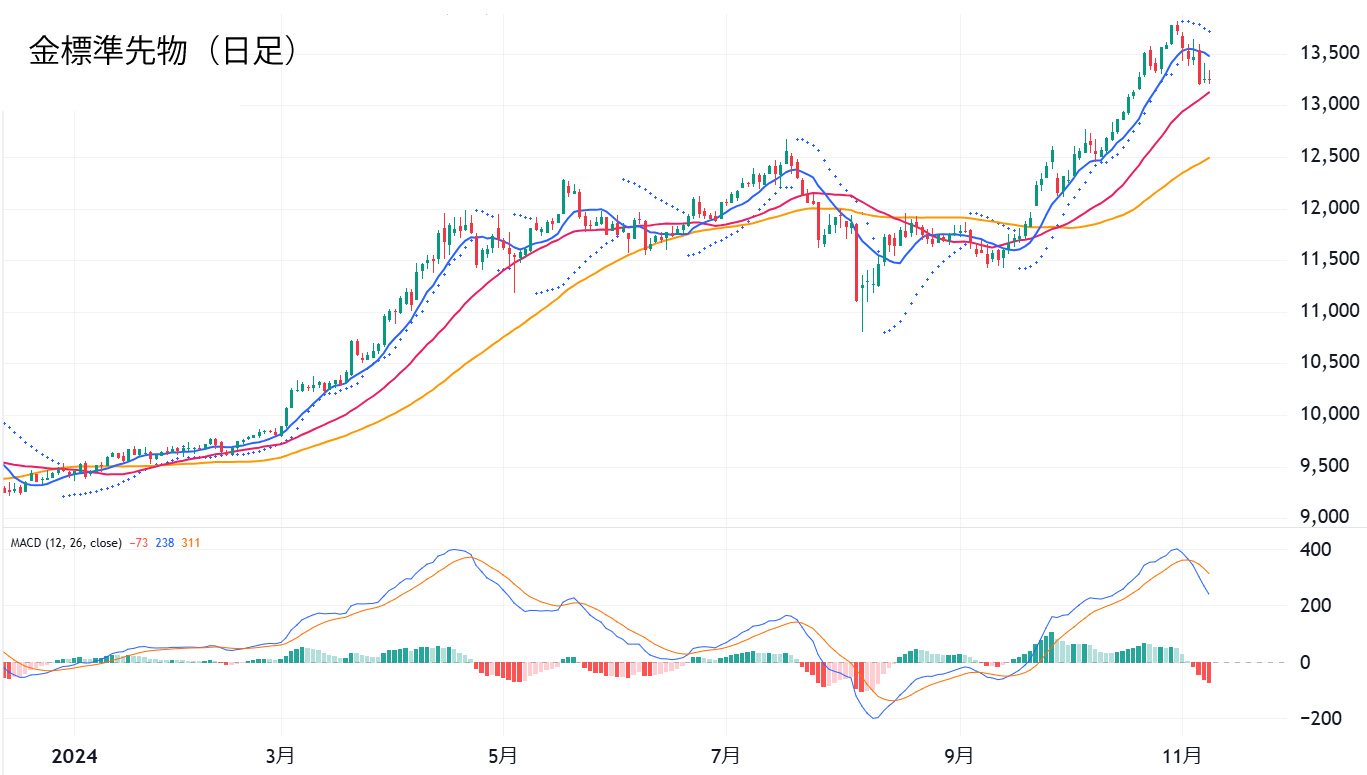The width and height of the screenshot is (1367, 775).
Task: Click the 2024 label on time axis
Action: 73,754
